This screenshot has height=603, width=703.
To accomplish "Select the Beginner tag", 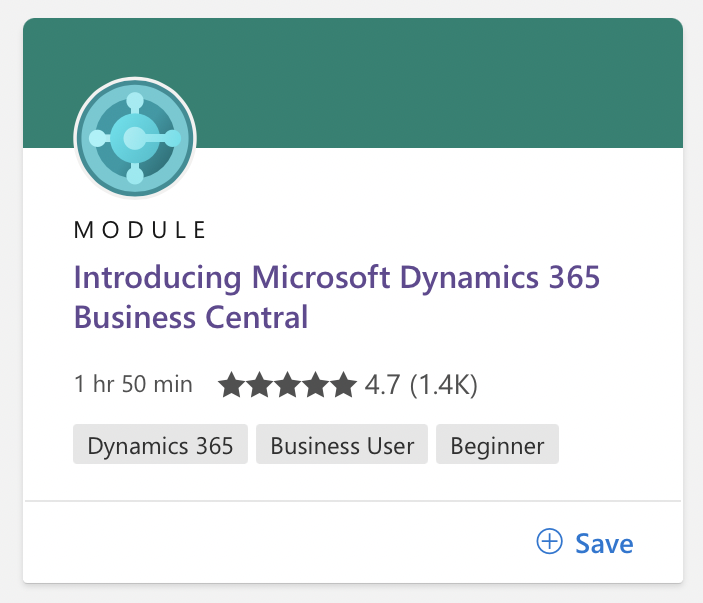I will [x=497, y=444].
